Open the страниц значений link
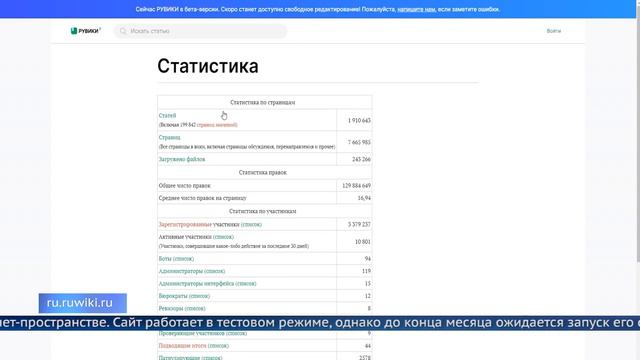This screenshot has height=360, width=640. [217, 124]
